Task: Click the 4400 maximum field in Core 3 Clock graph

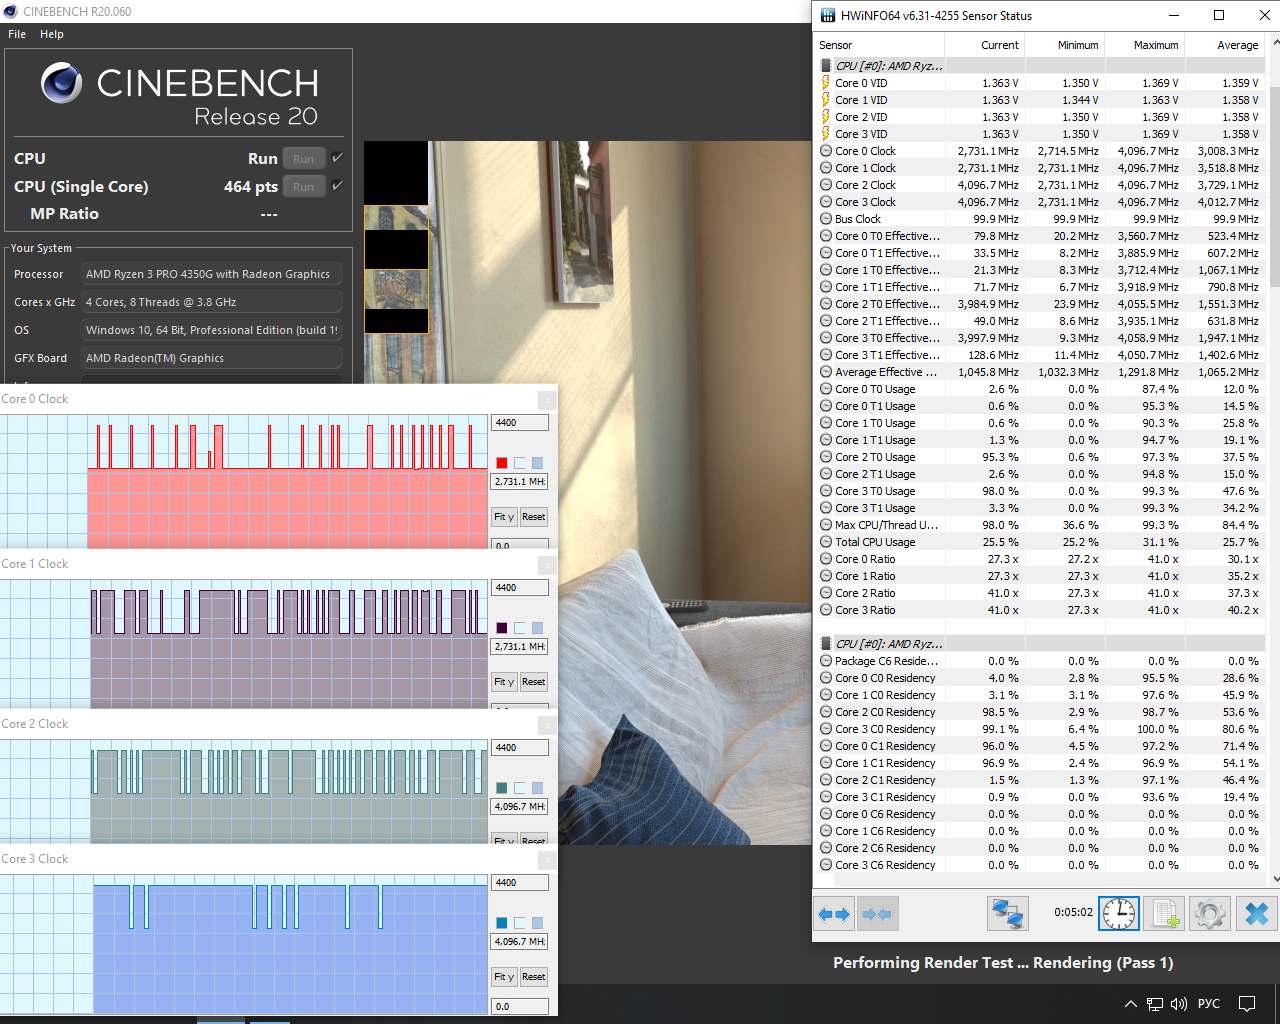Action: [520, 883]
